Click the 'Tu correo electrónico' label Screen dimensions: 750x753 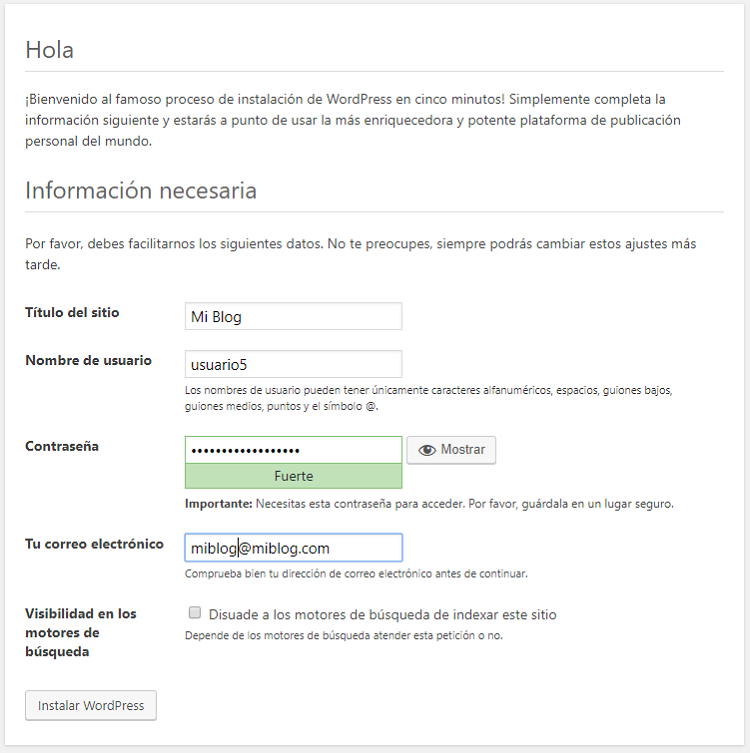point(94,544)
